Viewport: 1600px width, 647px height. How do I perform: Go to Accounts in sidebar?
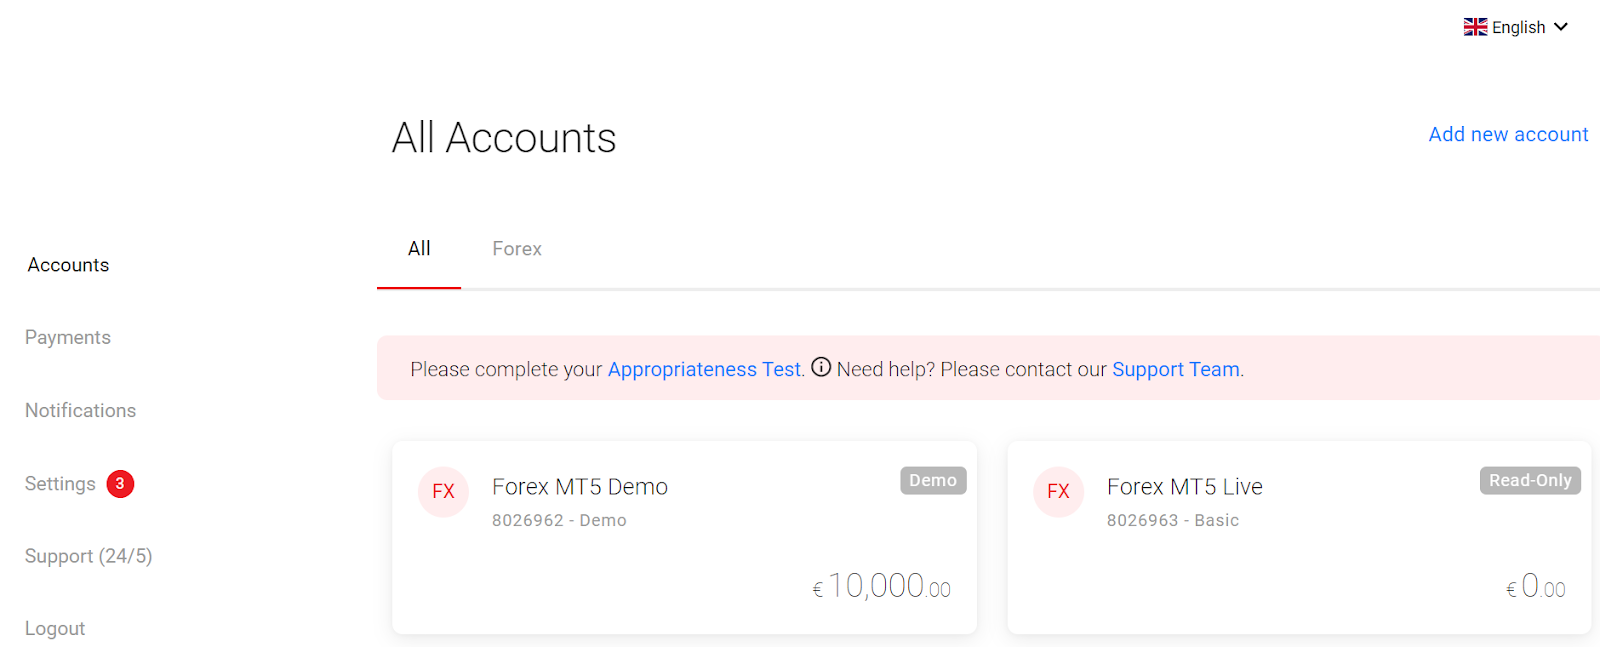pyautogui.click(x=68, y=265)
